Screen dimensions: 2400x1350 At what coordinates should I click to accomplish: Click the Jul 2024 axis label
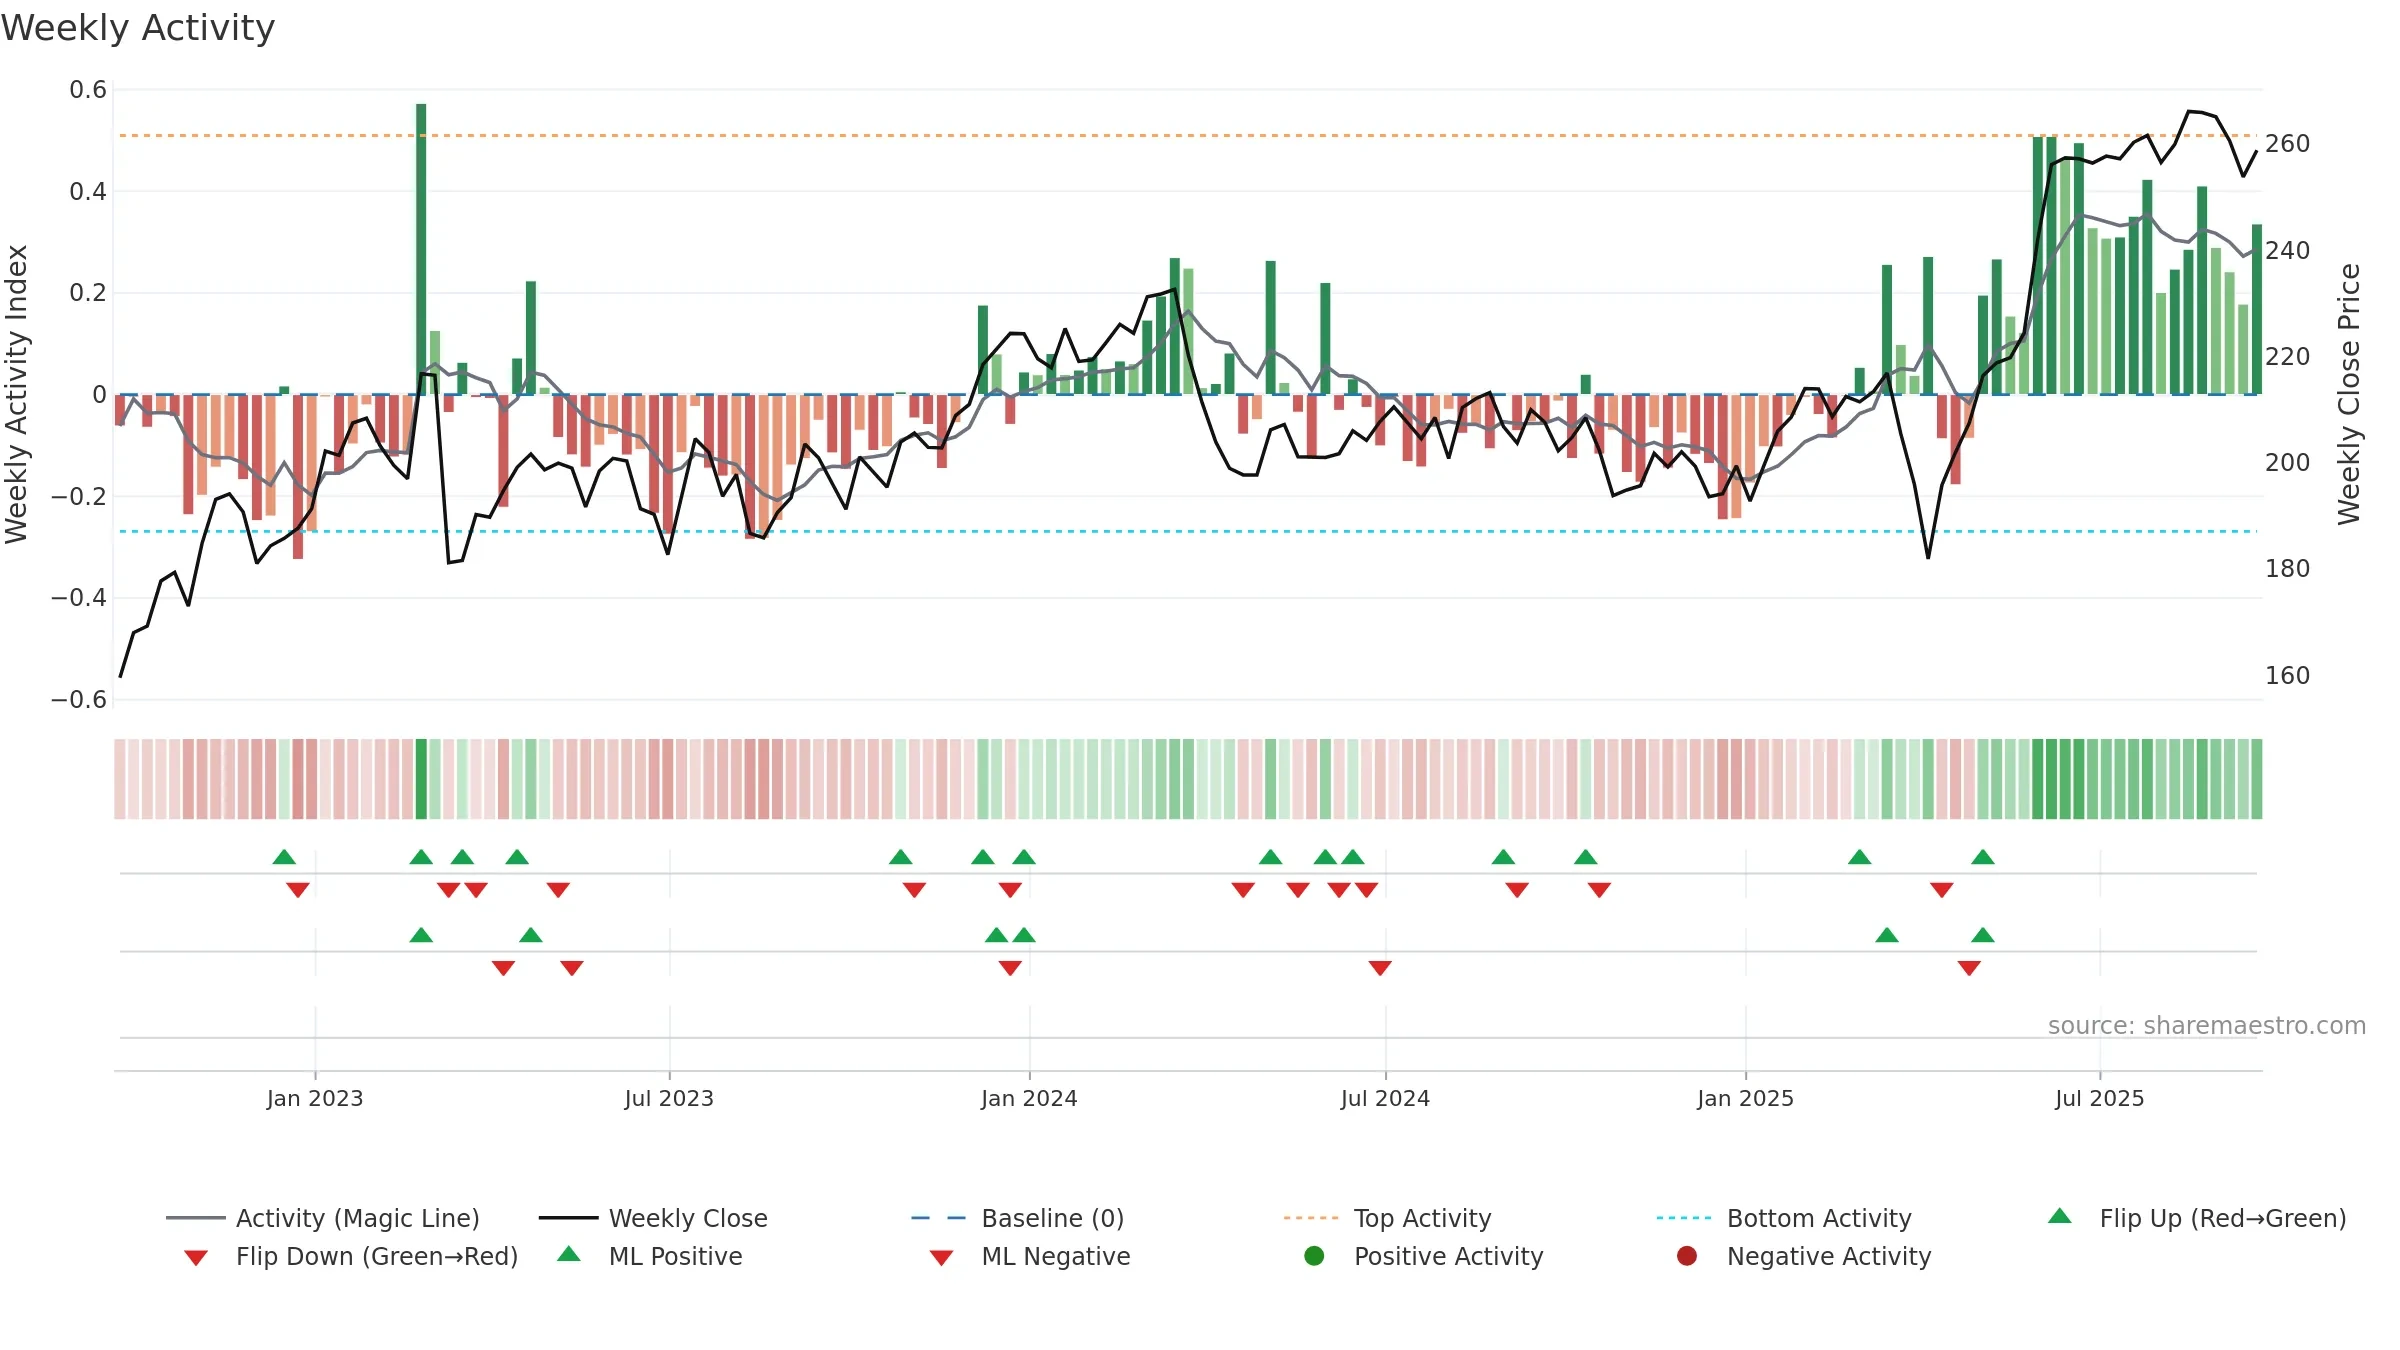pyautogui.click(x=1385, y=1099)
